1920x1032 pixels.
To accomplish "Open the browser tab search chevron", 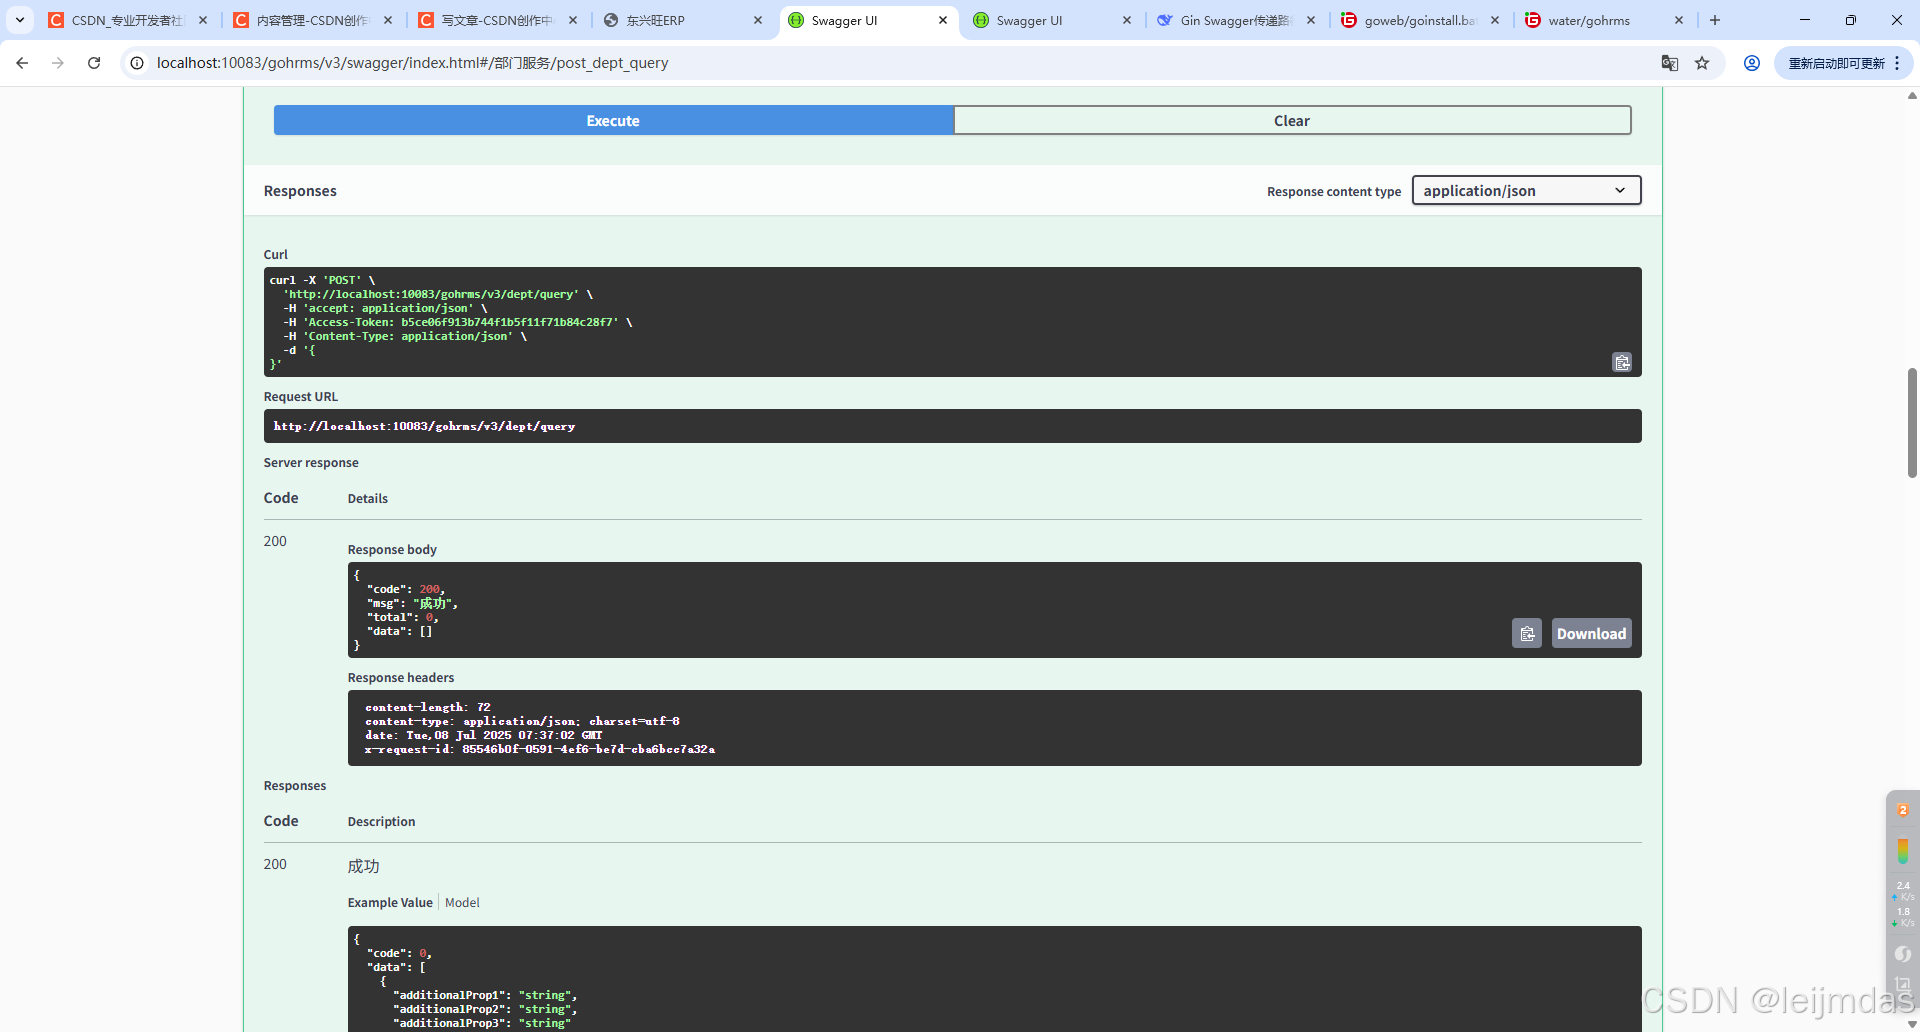I will [x=19, y=19].
